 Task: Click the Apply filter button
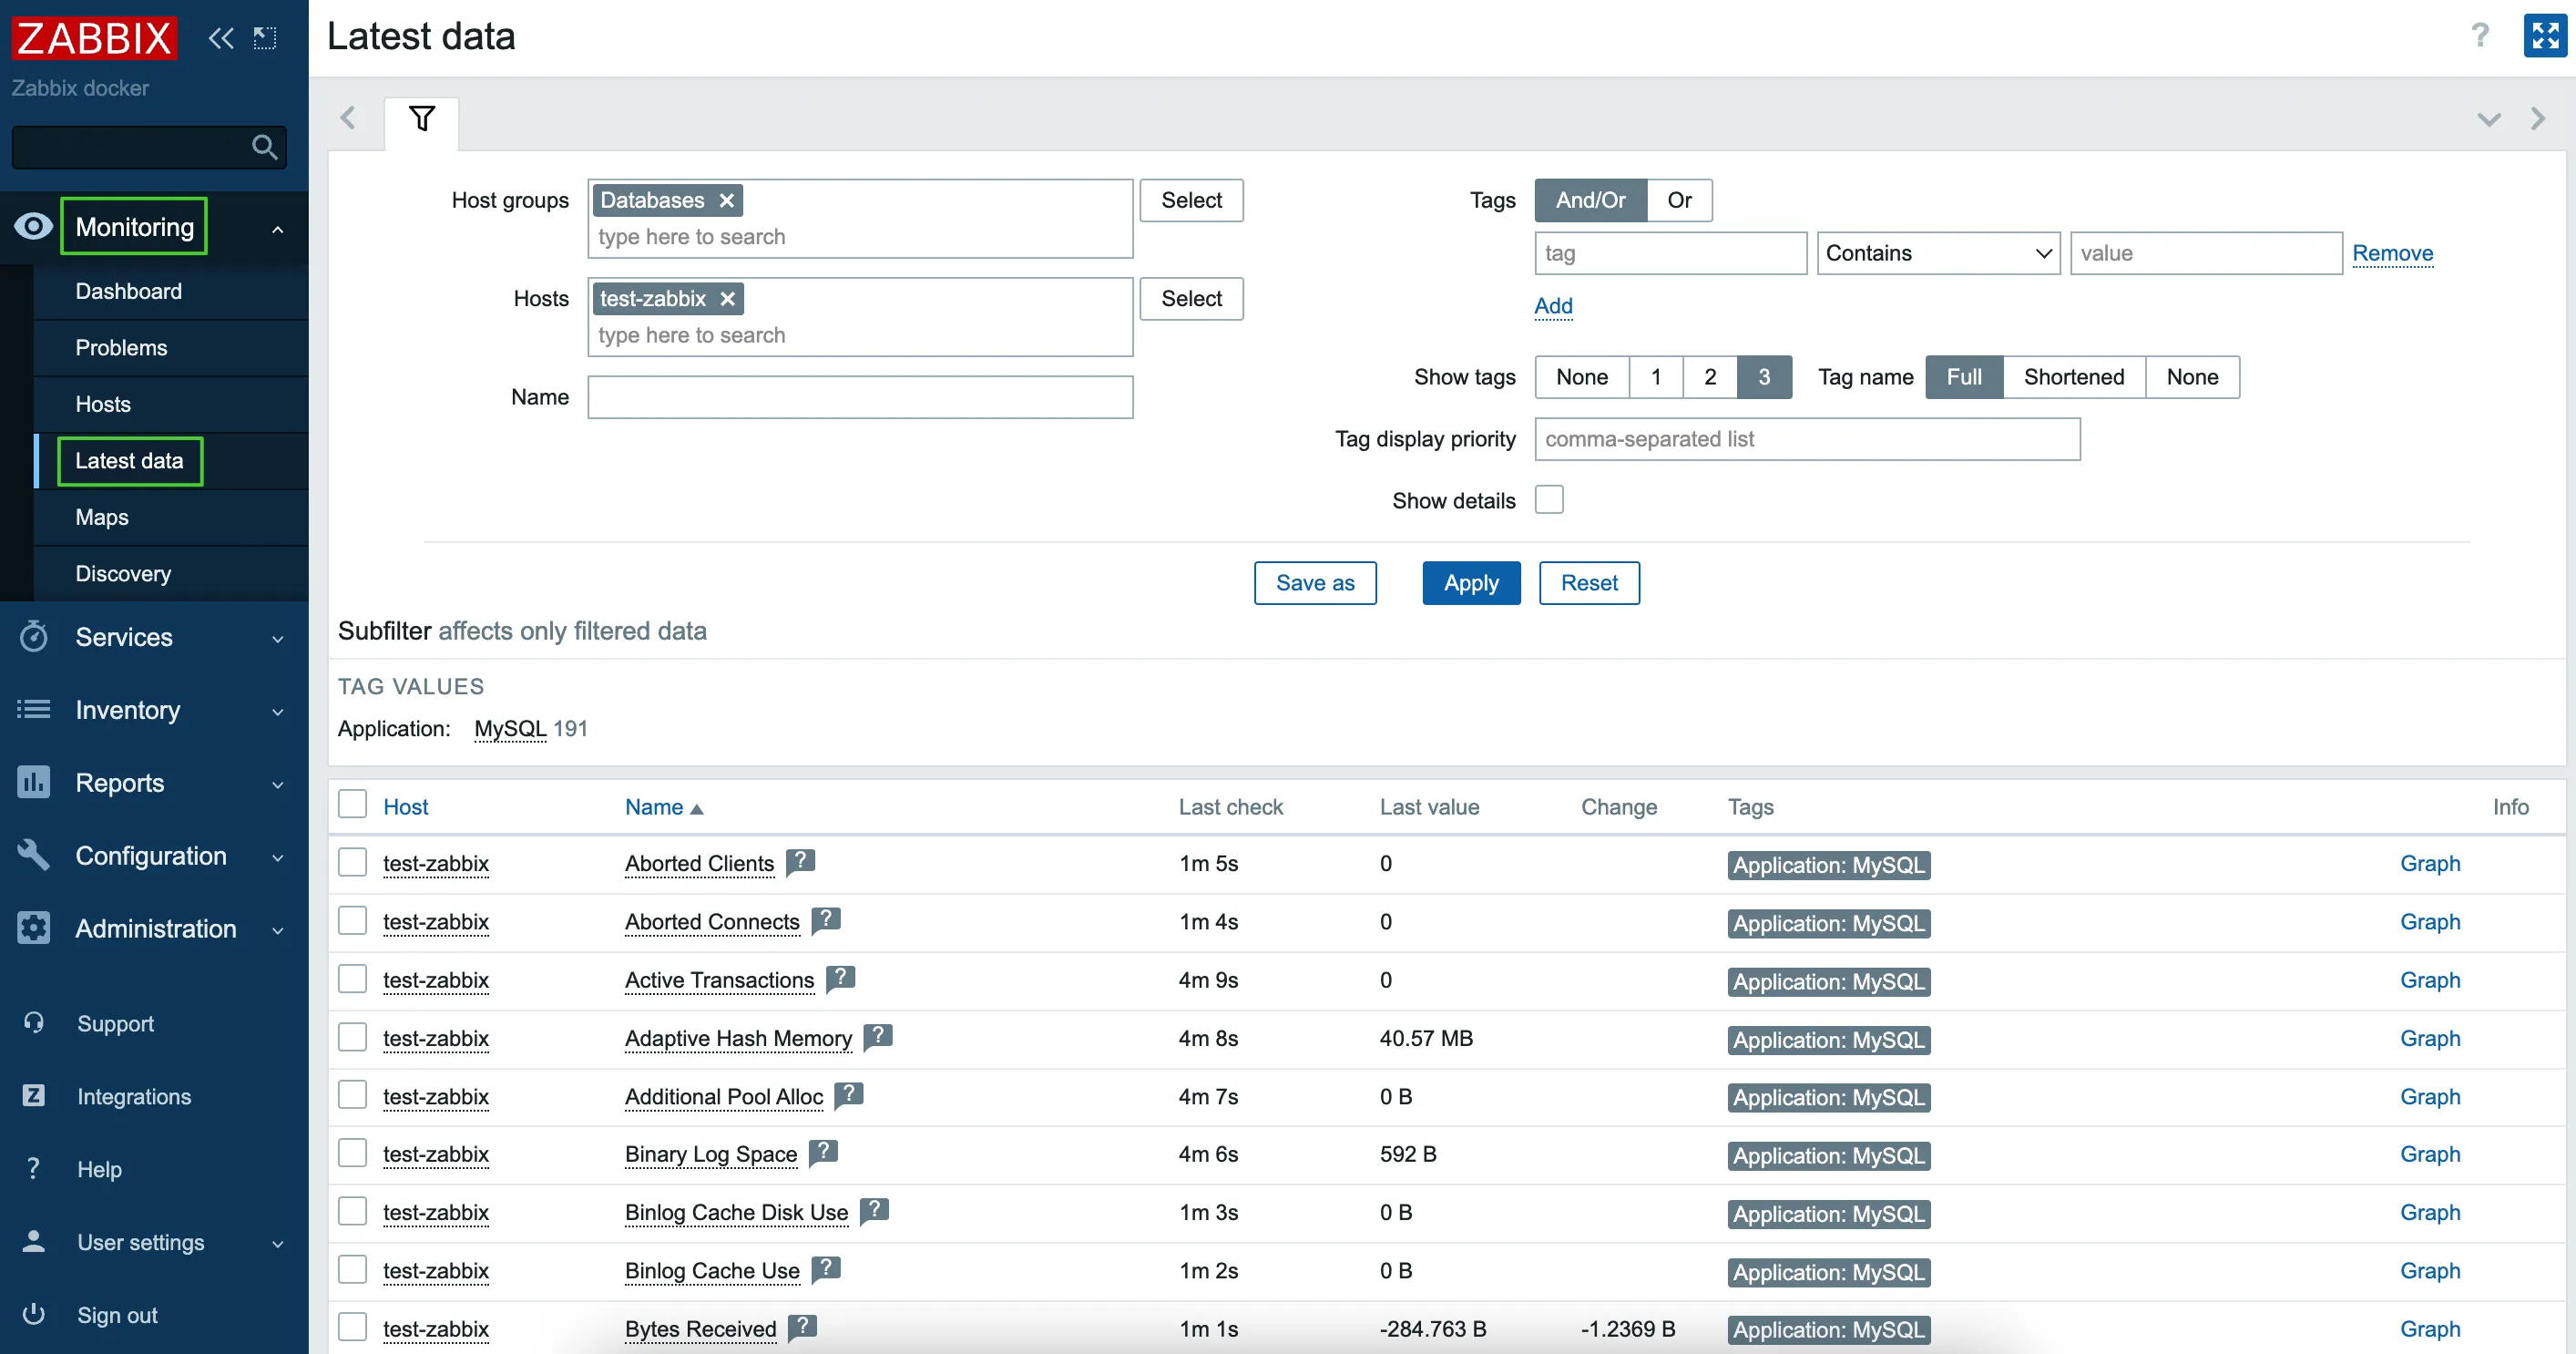(1471, 583)
